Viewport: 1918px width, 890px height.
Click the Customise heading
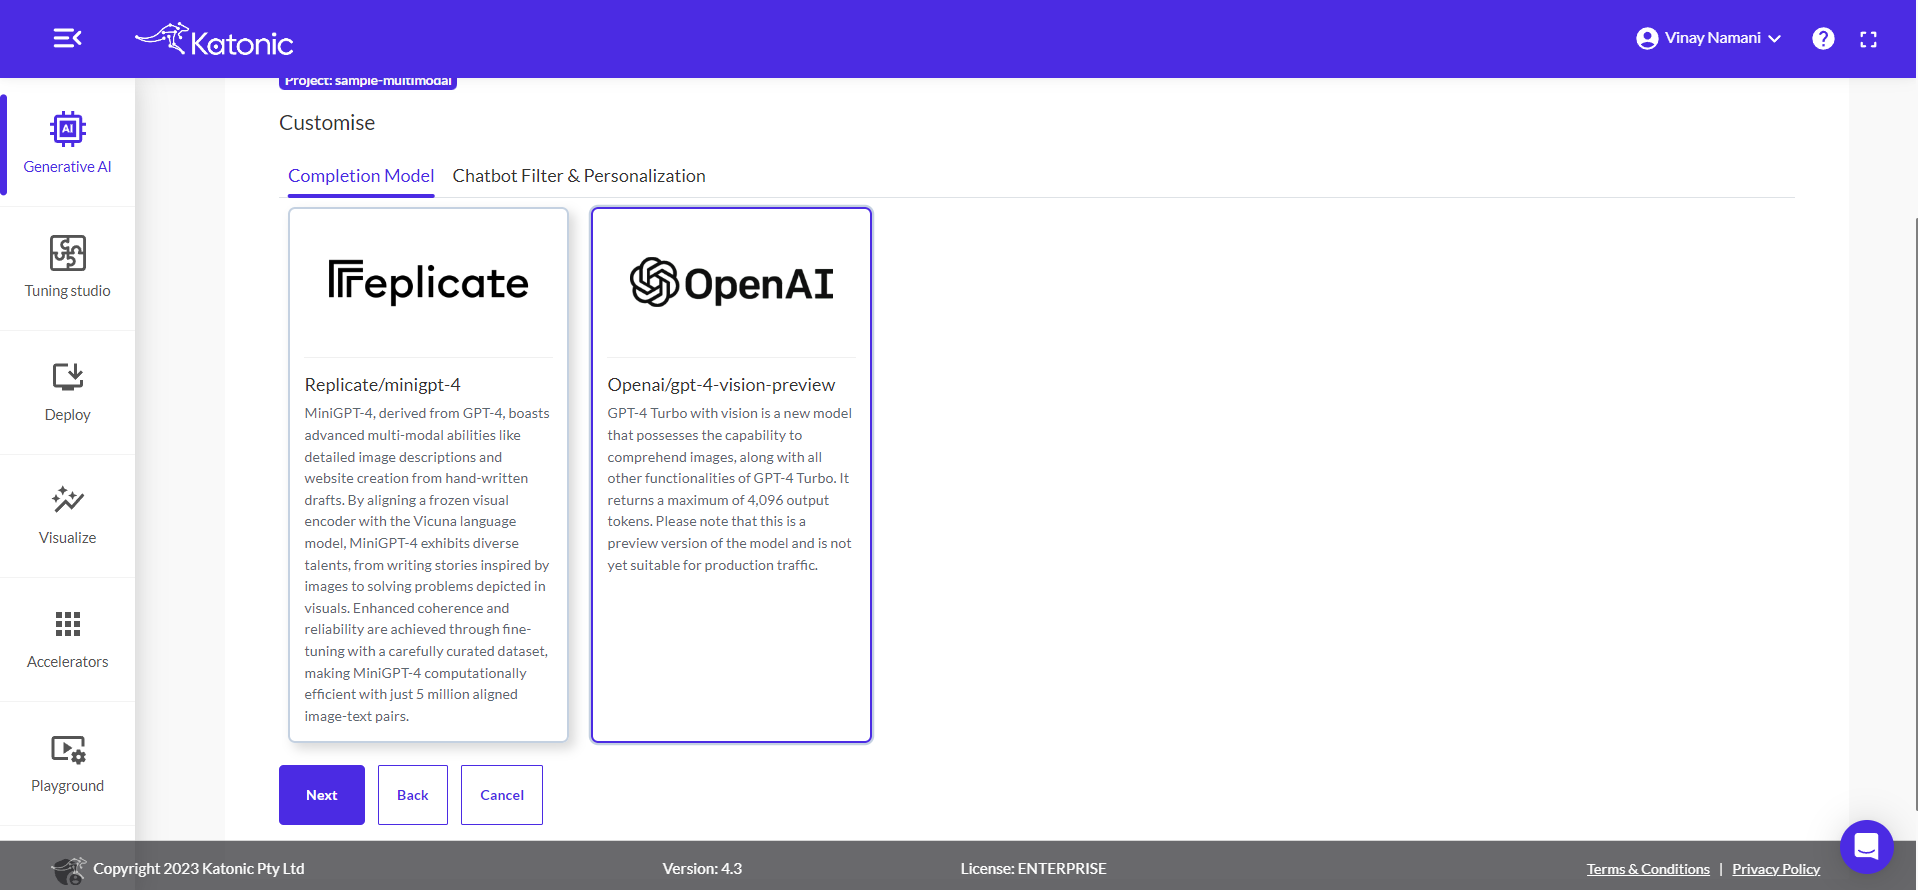327,123
